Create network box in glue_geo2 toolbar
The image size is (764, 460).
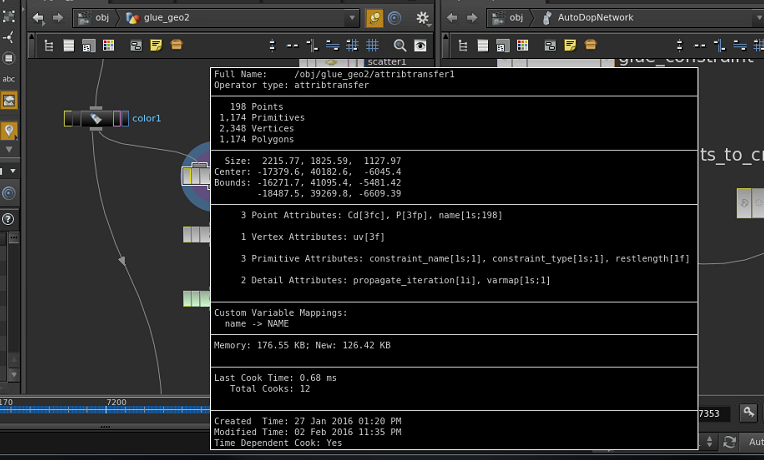point(136,46)
